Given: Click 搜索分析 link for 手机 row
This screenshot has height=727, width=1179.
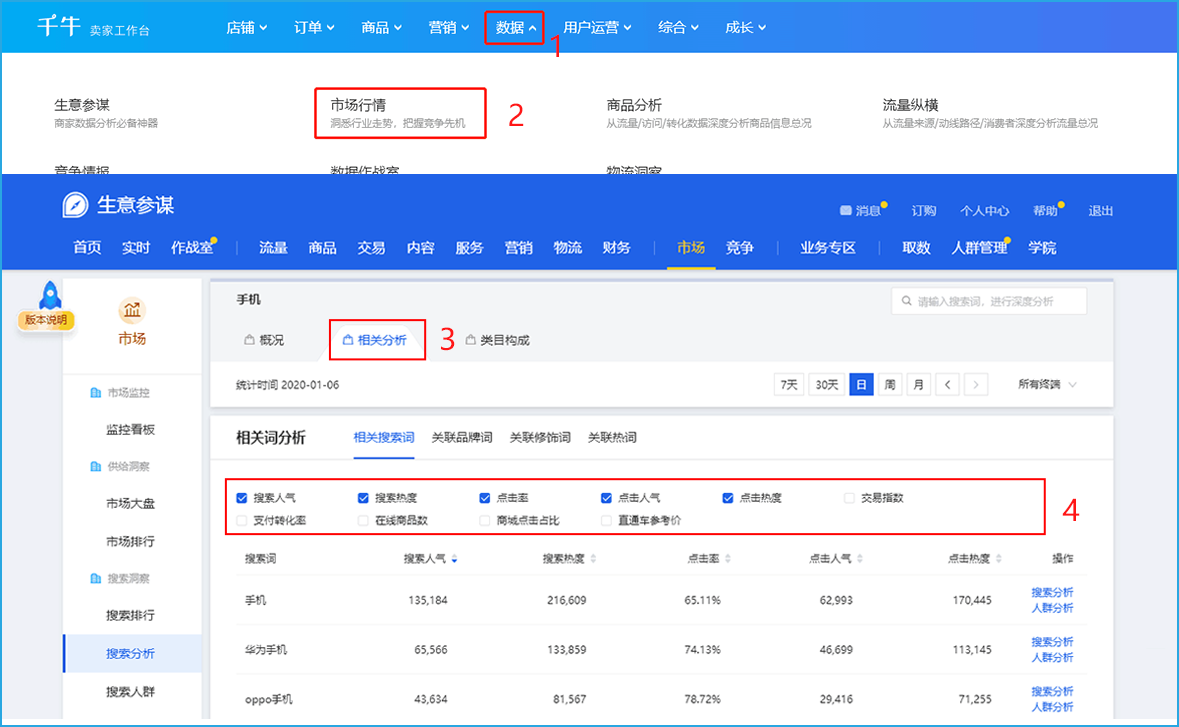Looking at the screenshot, I should 1052,592.
